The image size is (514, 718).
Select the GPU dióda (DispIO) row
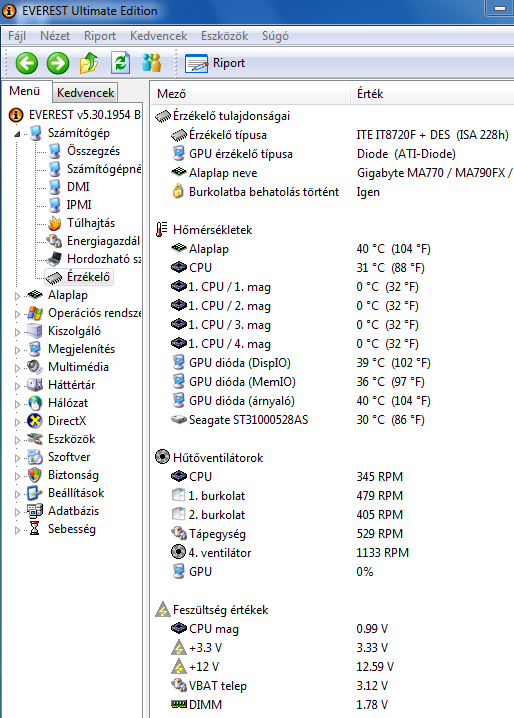coord(332,363)
